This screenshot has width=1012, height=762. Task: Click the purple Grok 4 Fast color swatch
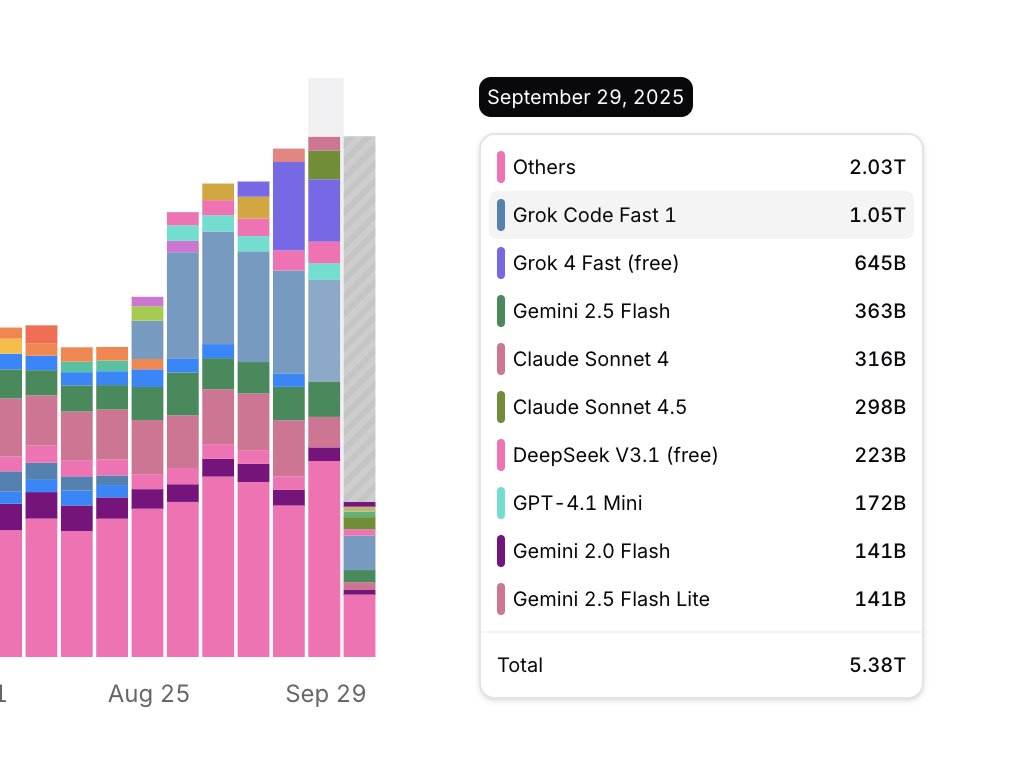click(501, 263)
